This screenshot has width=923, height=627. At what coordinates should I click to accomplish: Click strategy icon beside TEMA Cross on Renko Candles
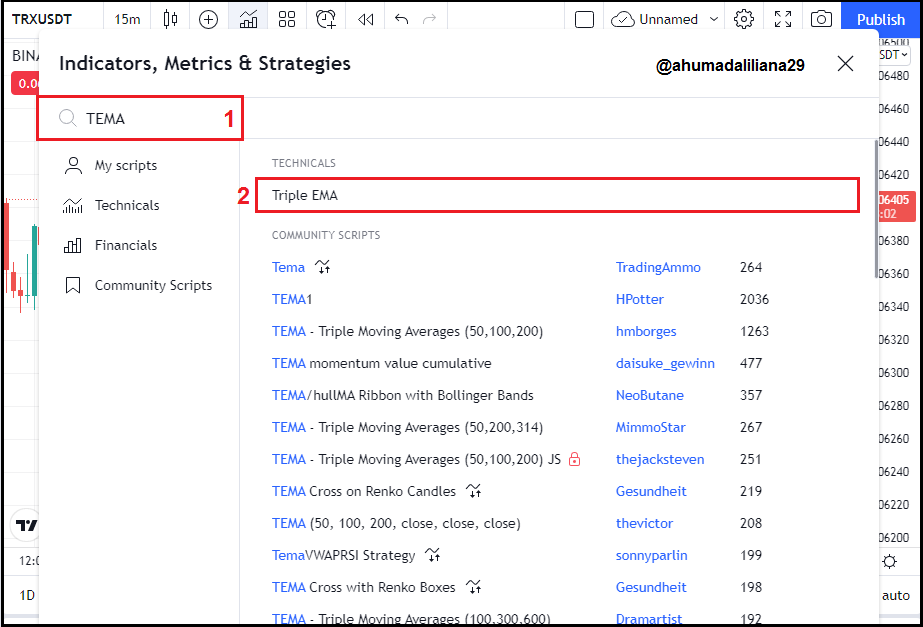(473, 491)
